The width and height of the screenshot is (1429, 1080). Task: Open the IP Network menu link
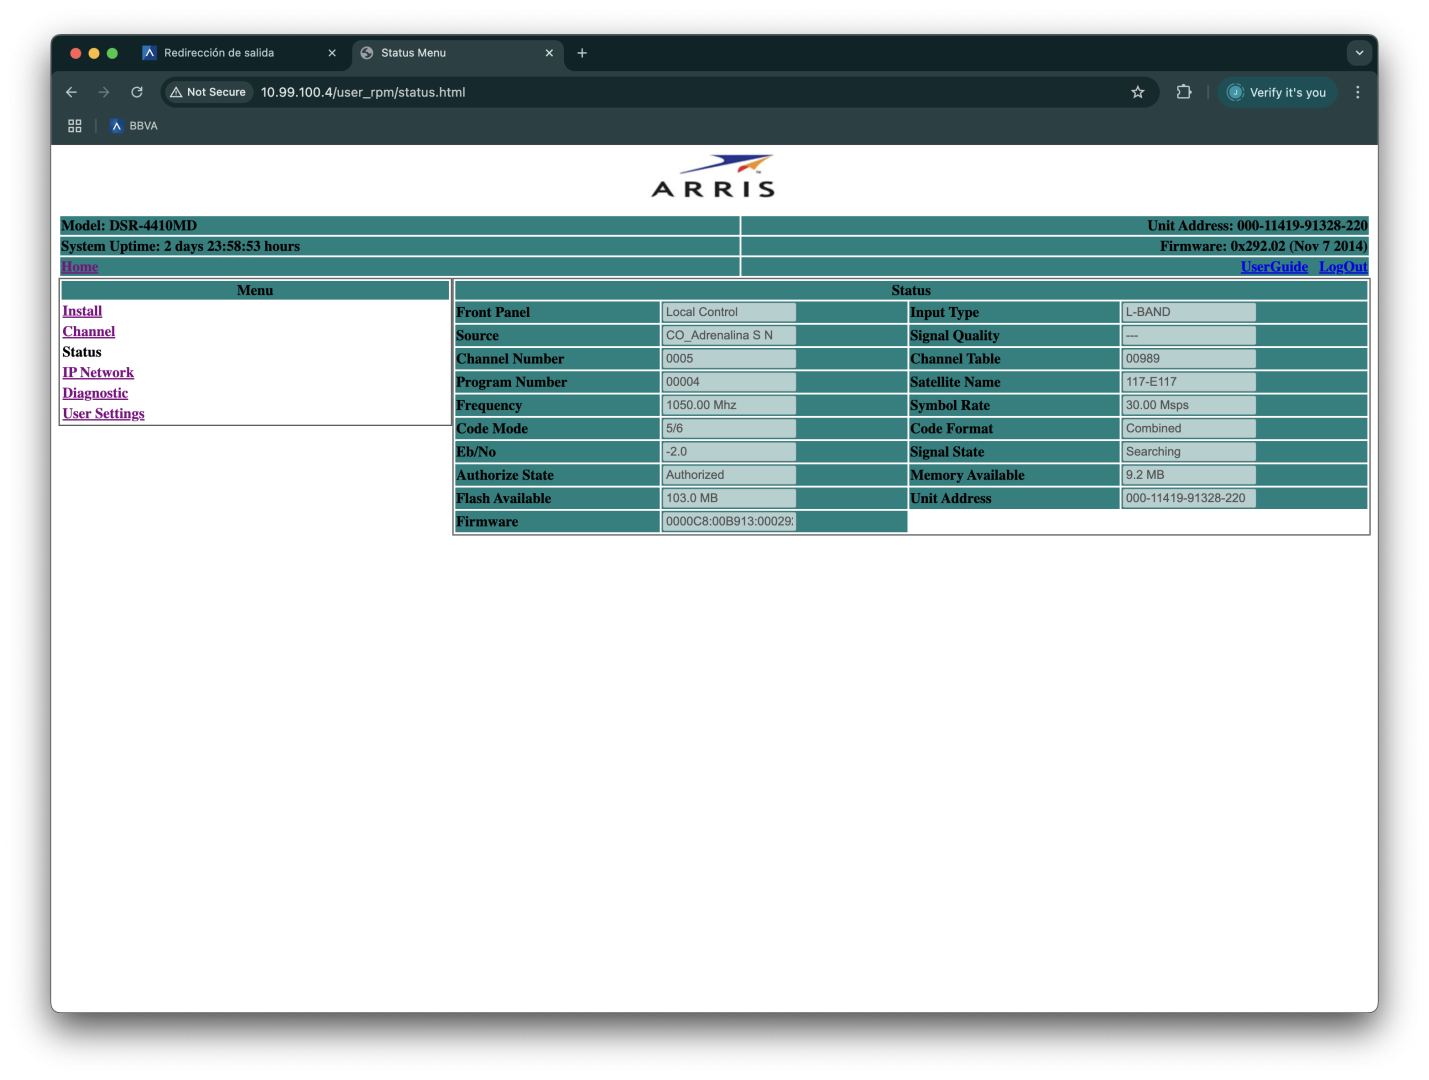98,373
